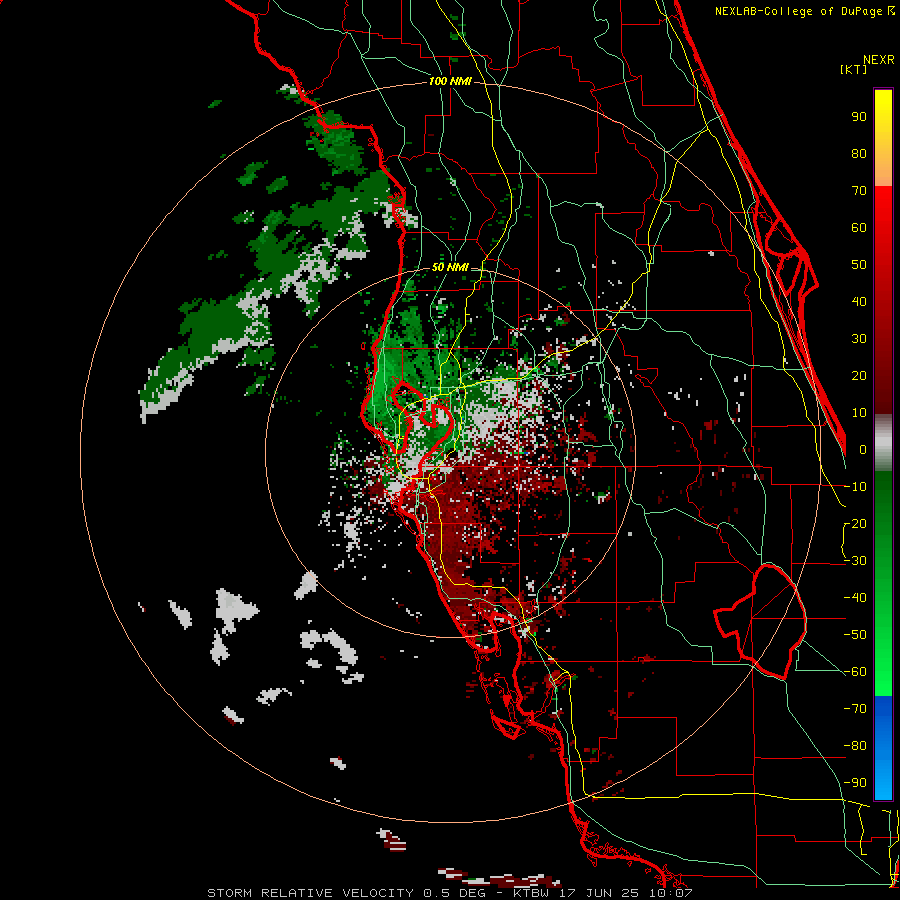
Task: Click the KTBW radar site identifier
Action: 531,893
